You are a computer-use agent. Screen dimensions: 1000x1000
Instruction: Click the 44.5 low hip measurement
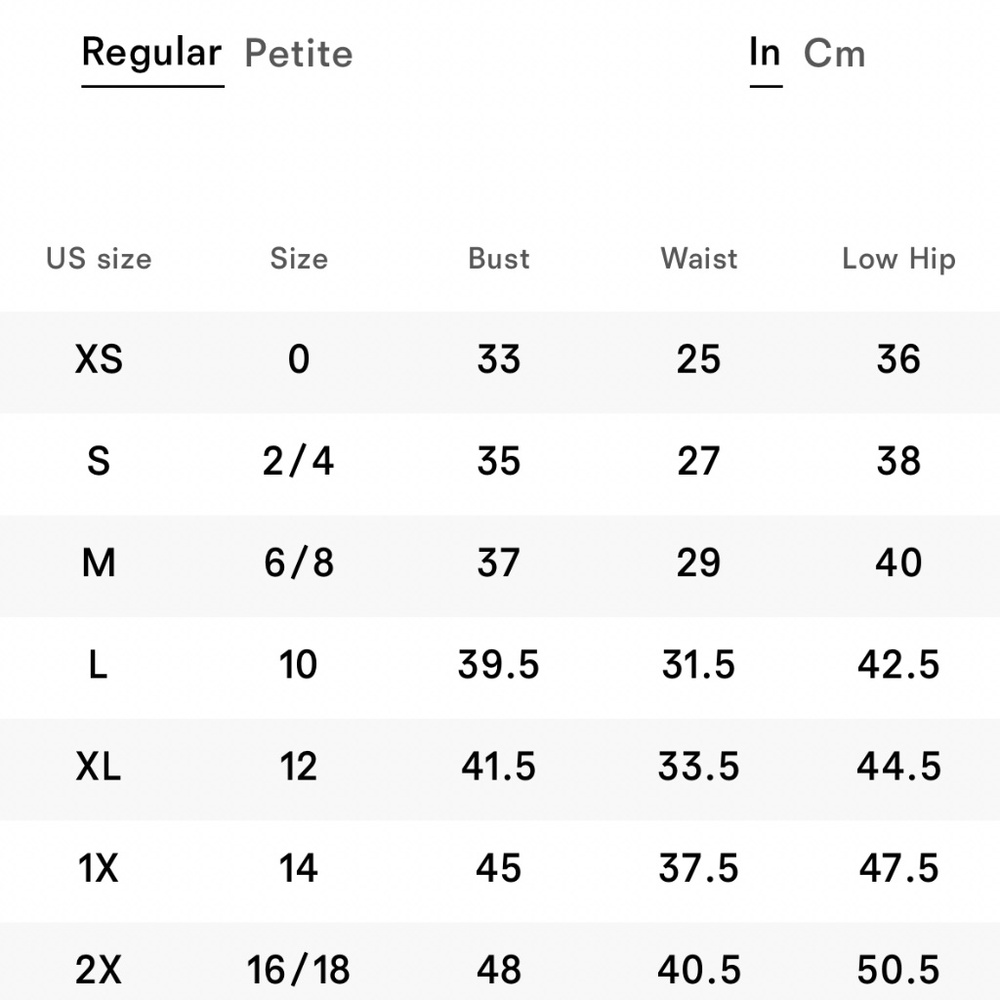click(899, 766)
